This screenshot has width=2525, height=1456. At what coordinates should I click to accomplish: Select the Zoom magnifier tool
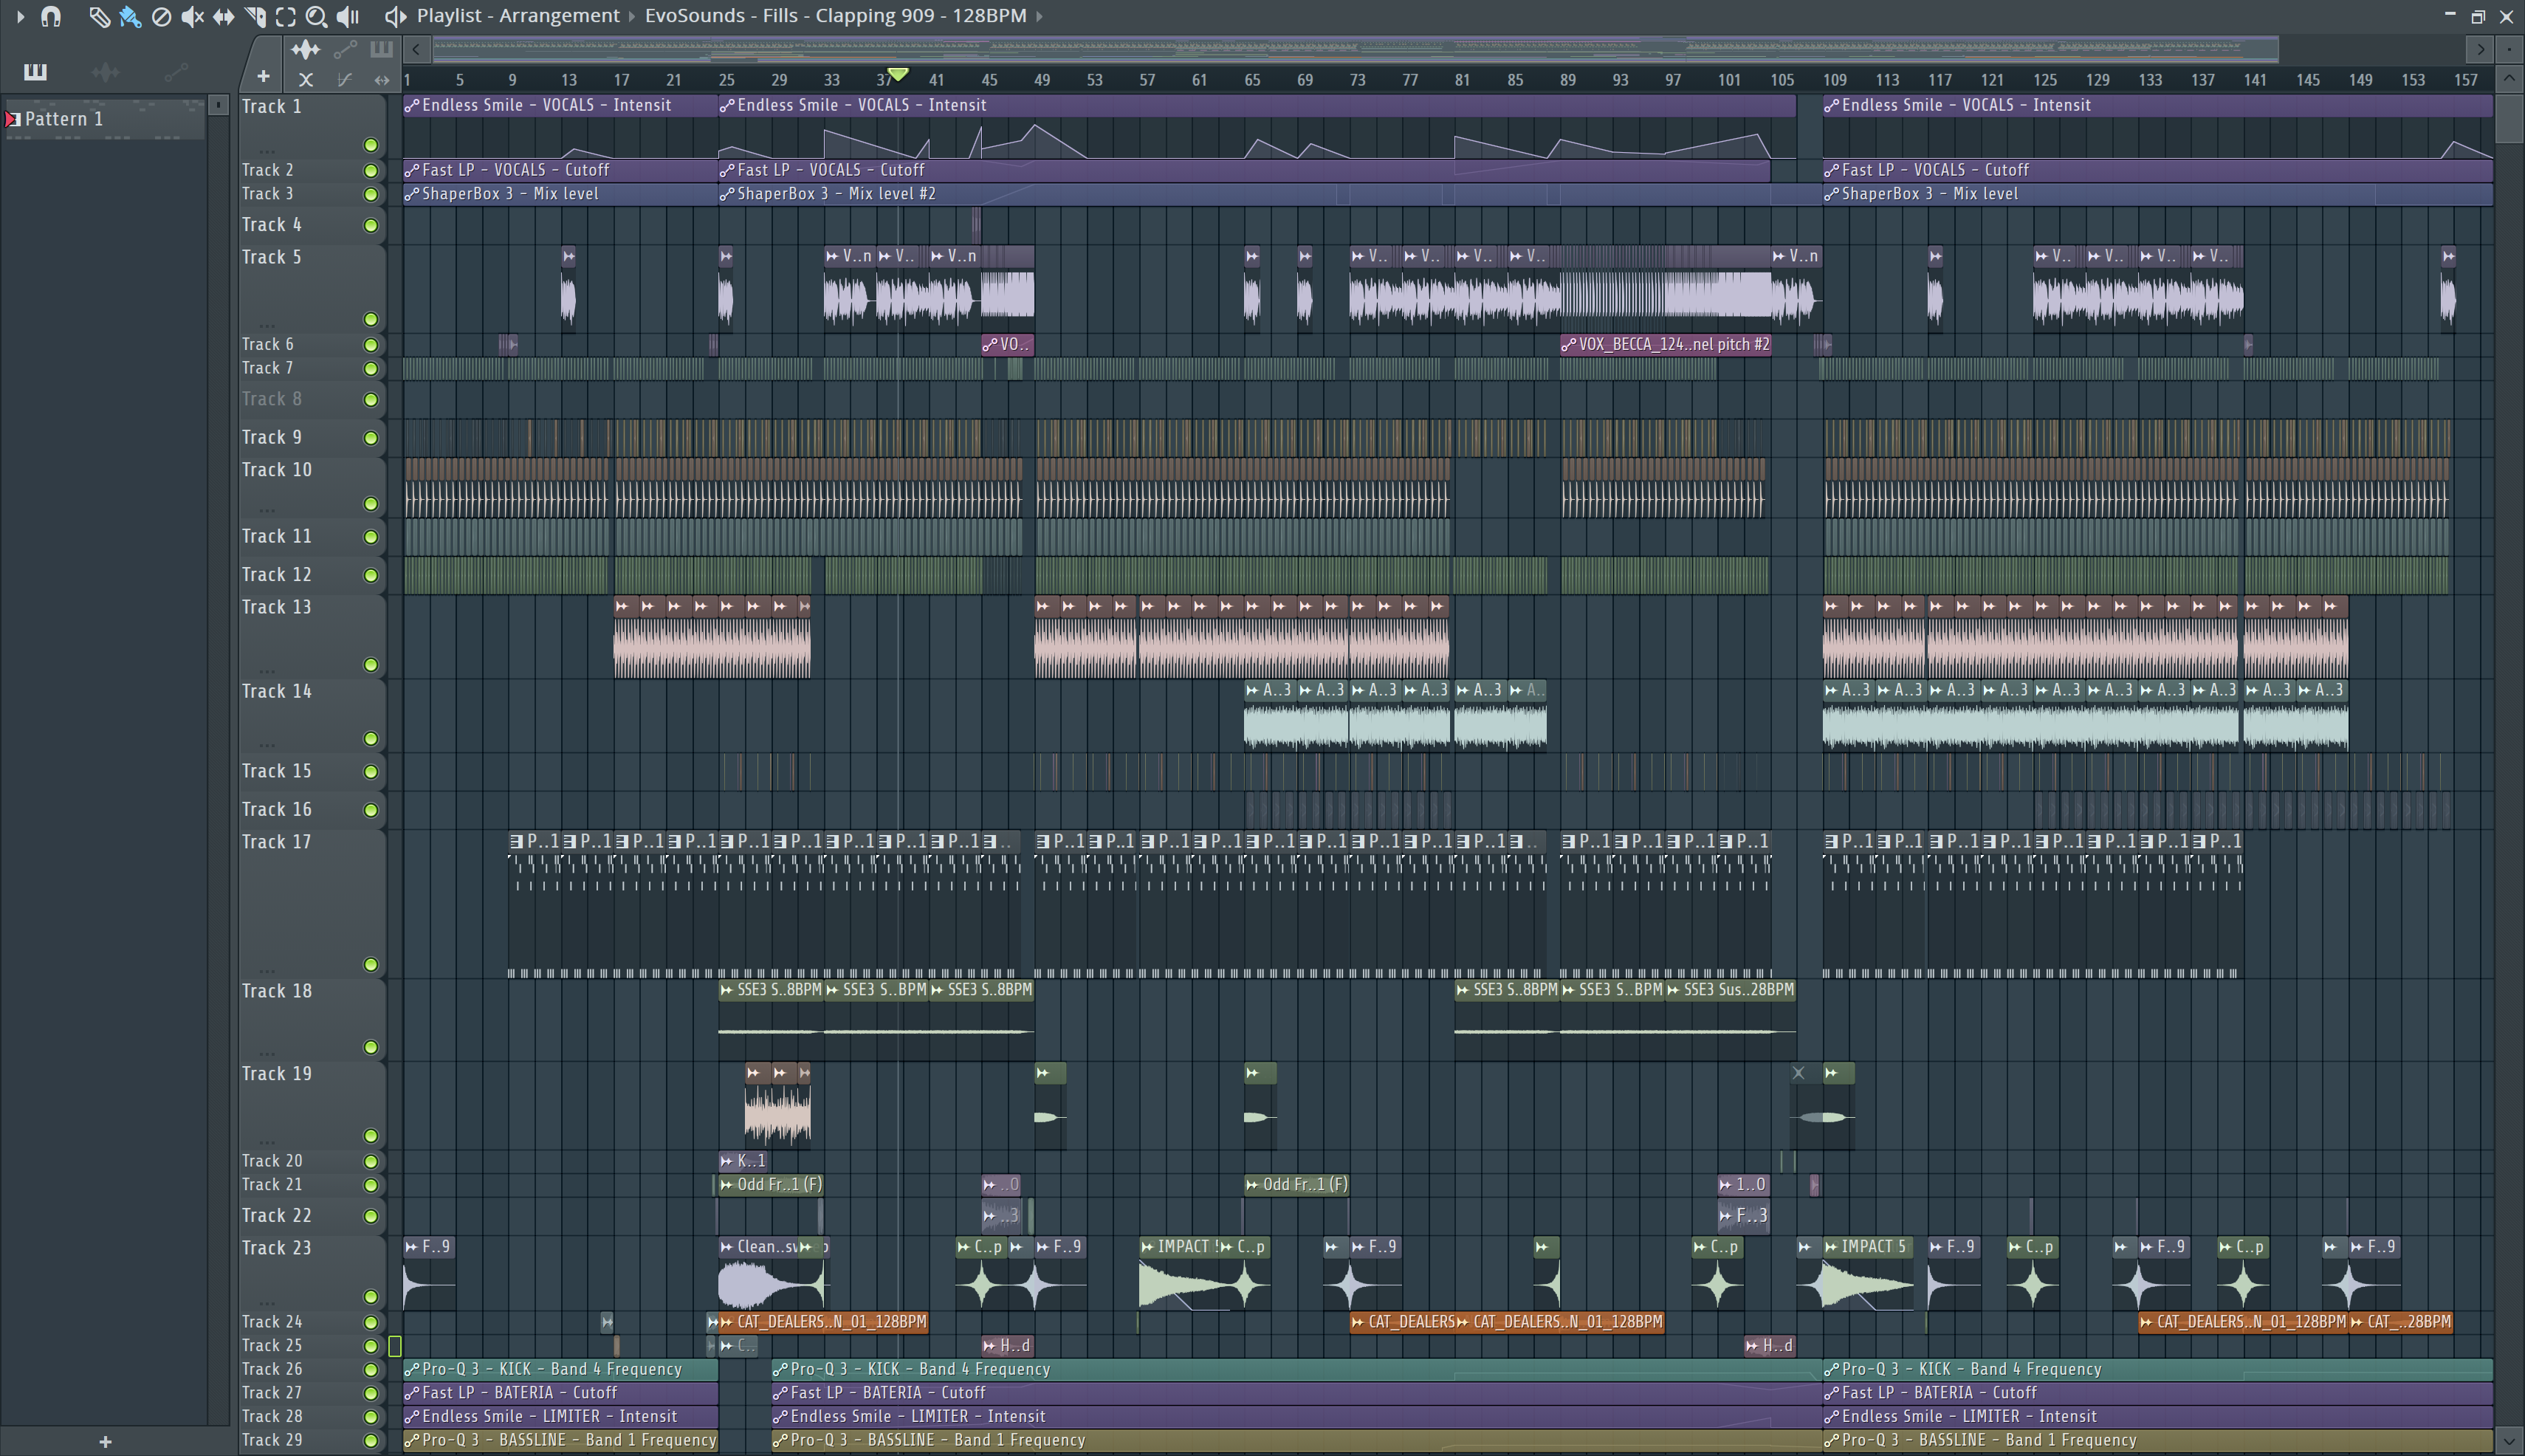coord(316,16)
